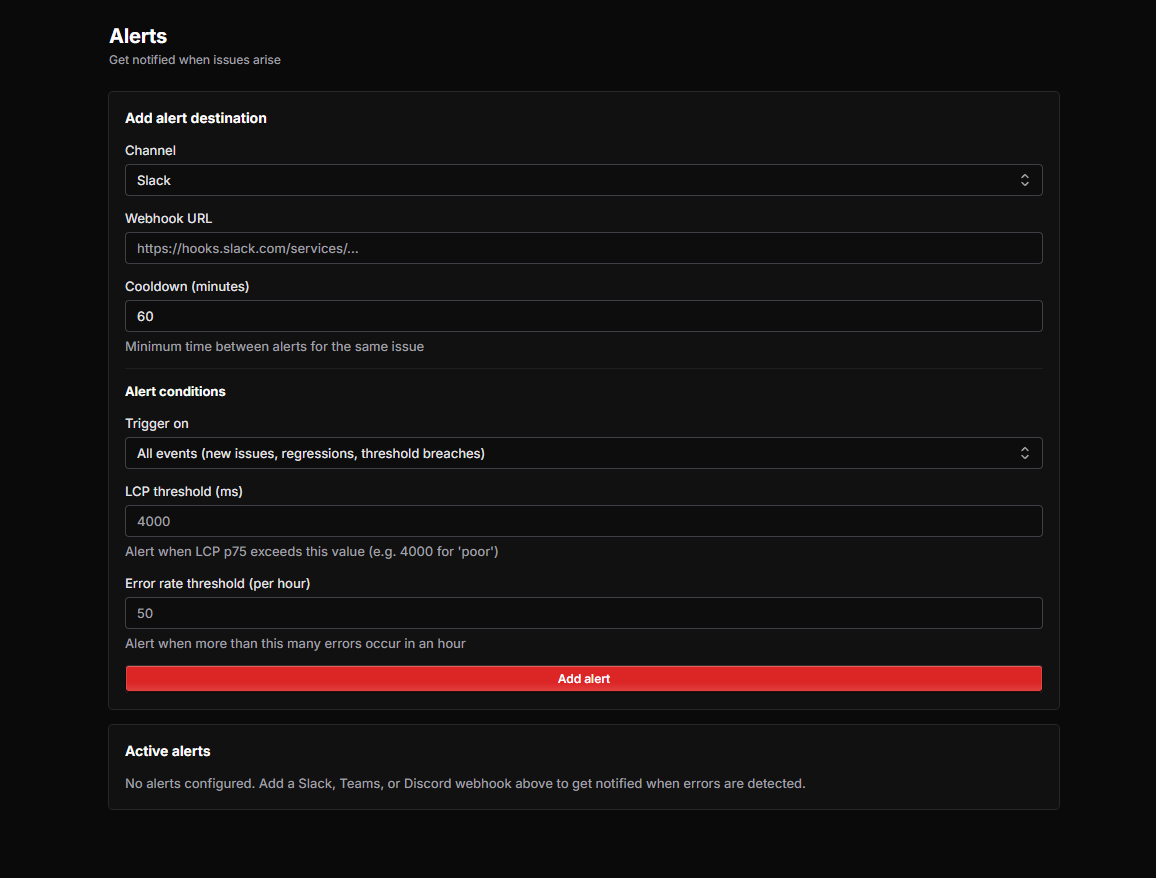
Task: Click the Add alert destination section title
Action: pyautogui.click(x=196, y=118)
